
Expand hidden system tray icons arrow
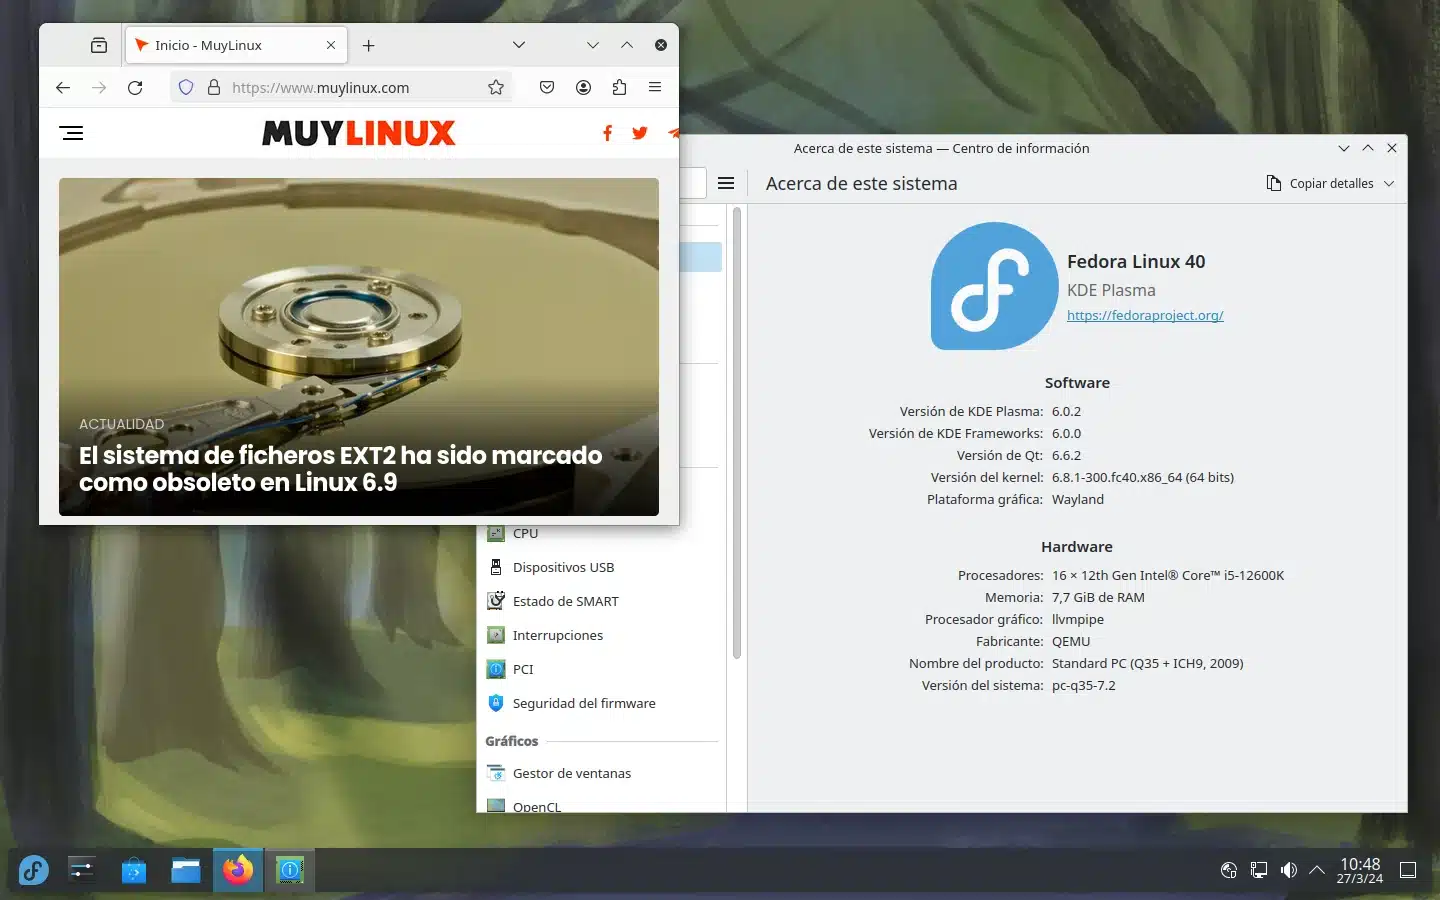[1317, 870]
